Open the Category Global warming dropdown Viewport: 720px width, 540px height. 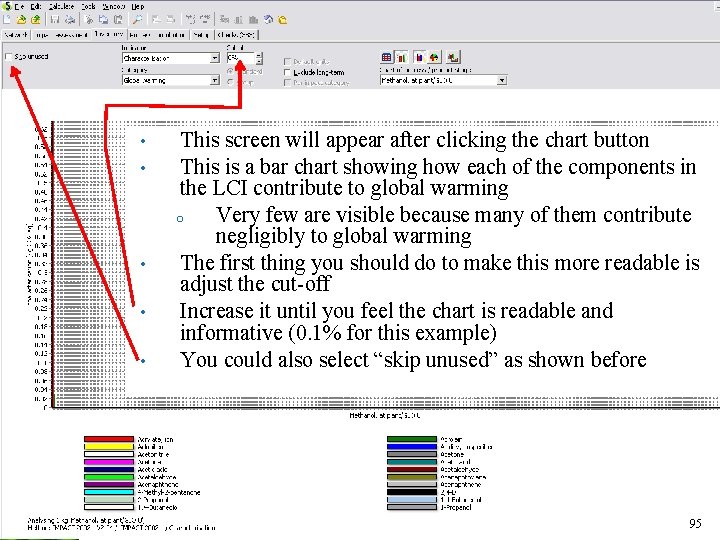click(171, 80)
